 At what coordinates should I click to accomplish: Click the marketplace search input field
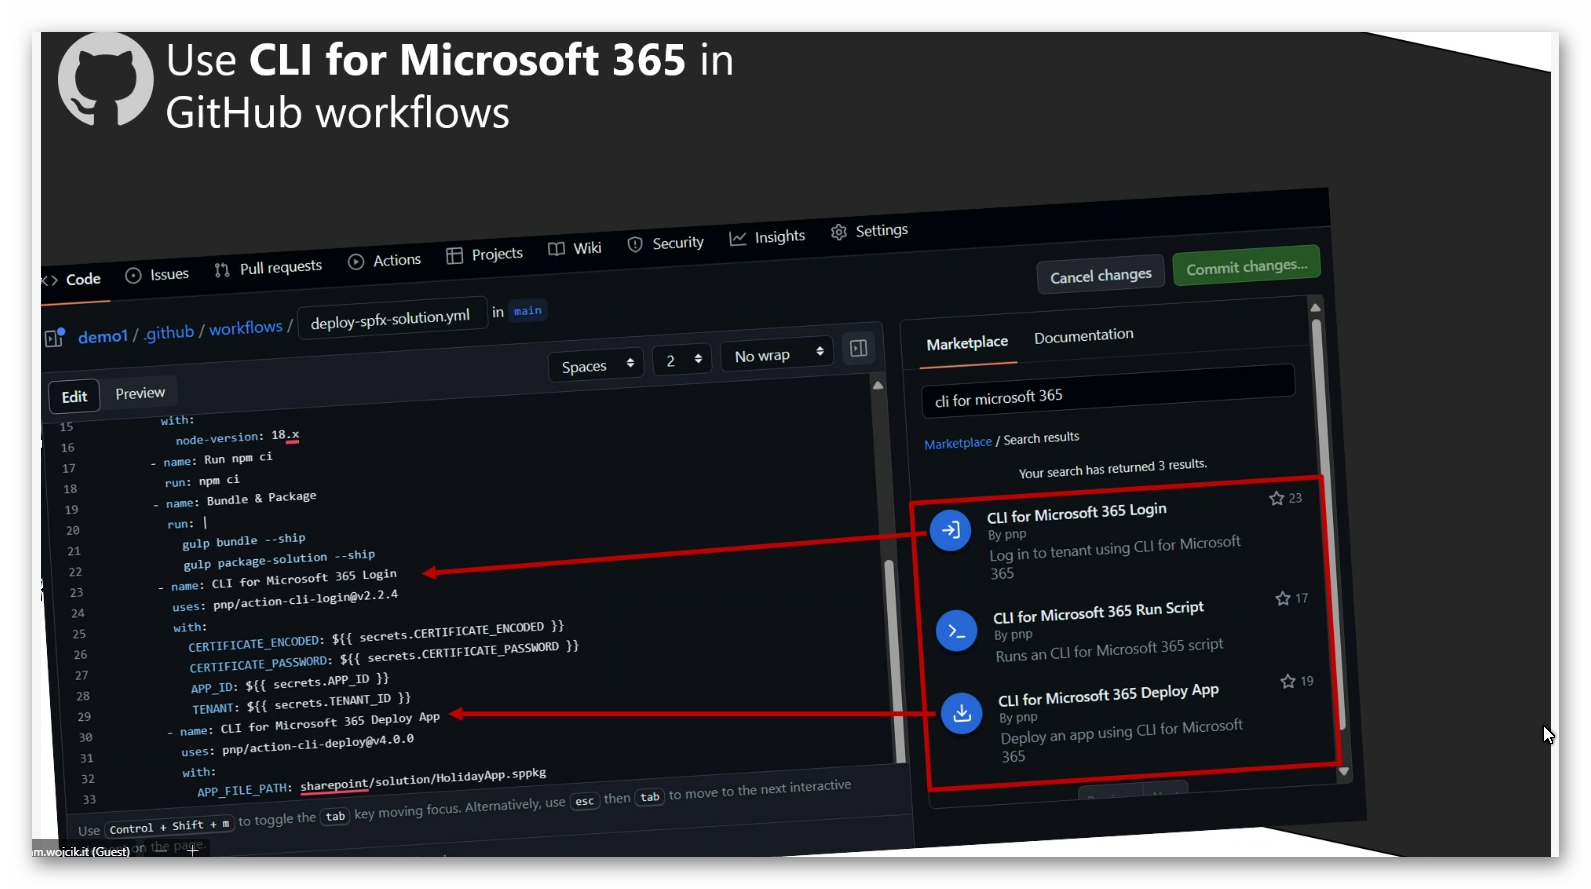1107,390
